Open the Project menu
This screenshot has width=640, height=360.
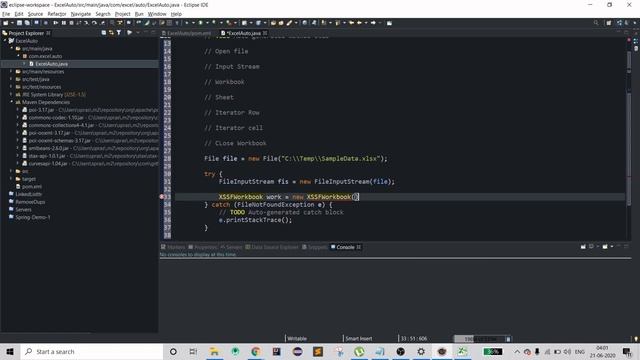[122, 14]
